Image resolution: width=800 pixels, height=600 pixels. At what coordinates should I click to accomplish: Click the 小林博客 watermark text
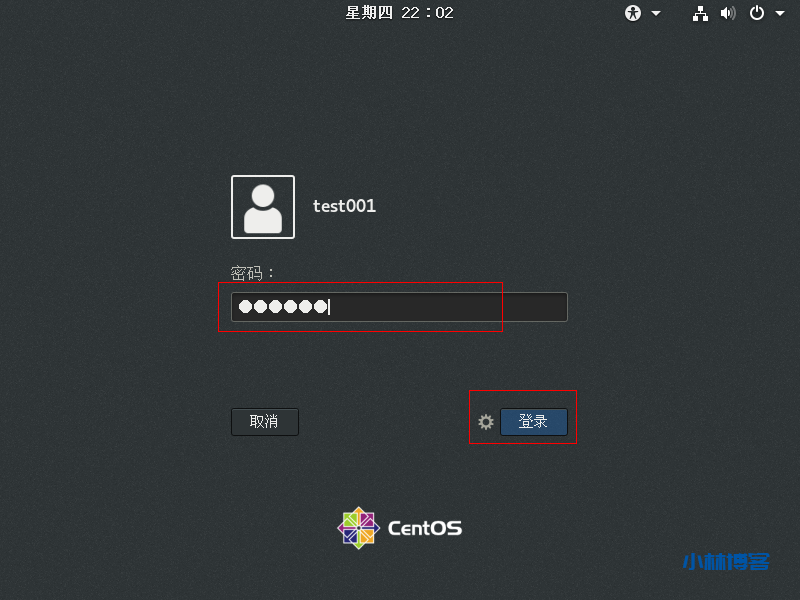pyautogui.click(x=725, y=561)
